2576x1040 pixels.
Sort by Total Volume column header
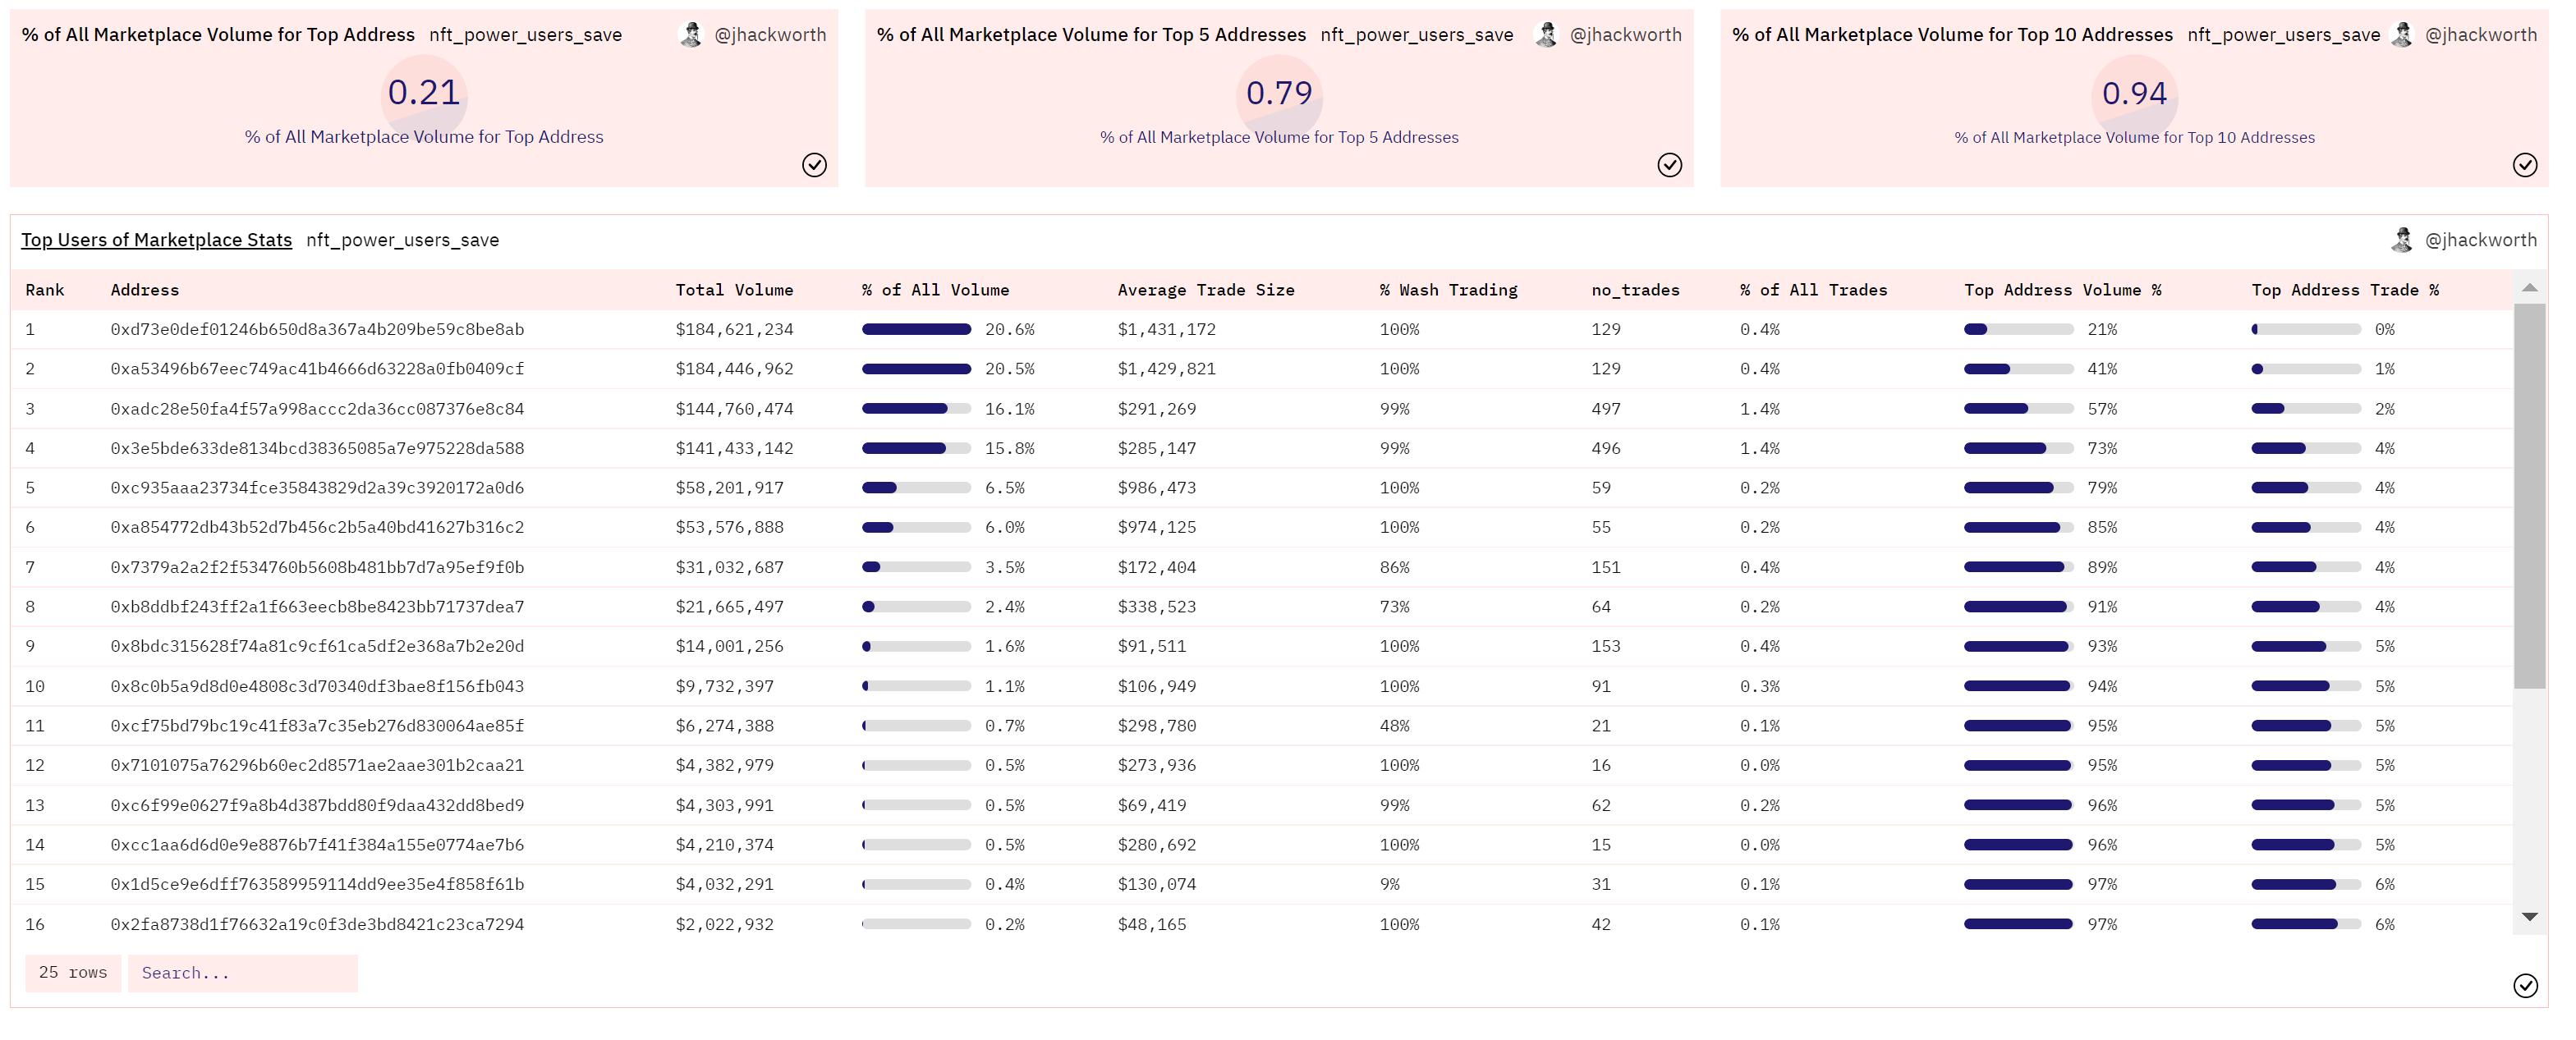pos(734,290)
